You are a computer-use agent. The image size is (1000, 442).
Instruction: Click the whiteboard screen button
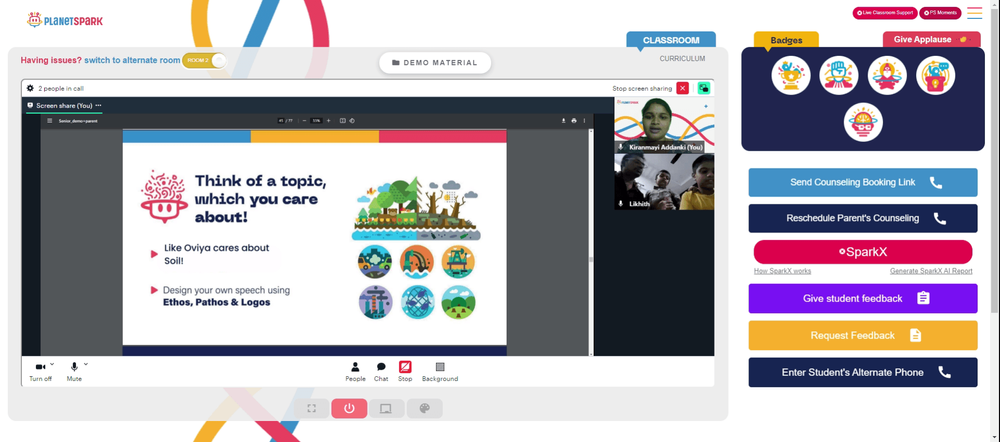(x=386, y=408)
